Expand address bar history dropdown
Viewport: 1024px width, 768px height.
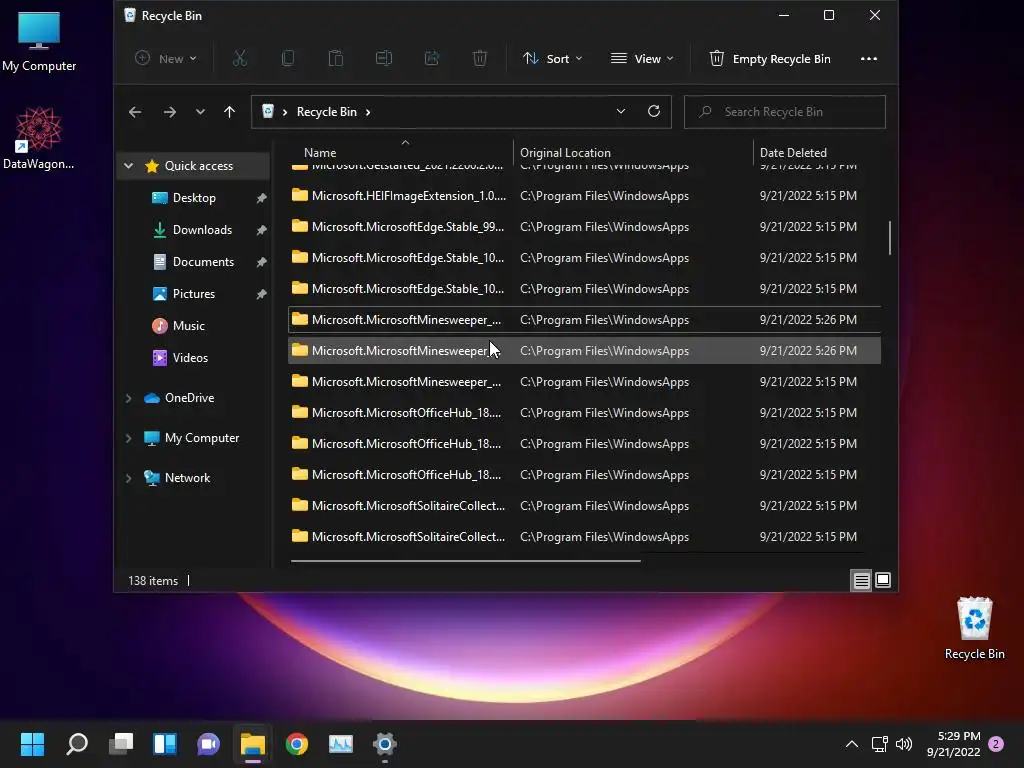(620, 112)
